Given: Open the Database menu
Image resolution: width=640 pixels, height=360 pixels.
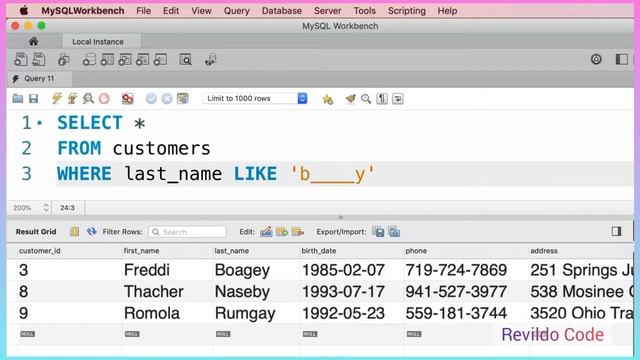Looking at the screenshot, I should pyautogui.click(x=282, y=11).
